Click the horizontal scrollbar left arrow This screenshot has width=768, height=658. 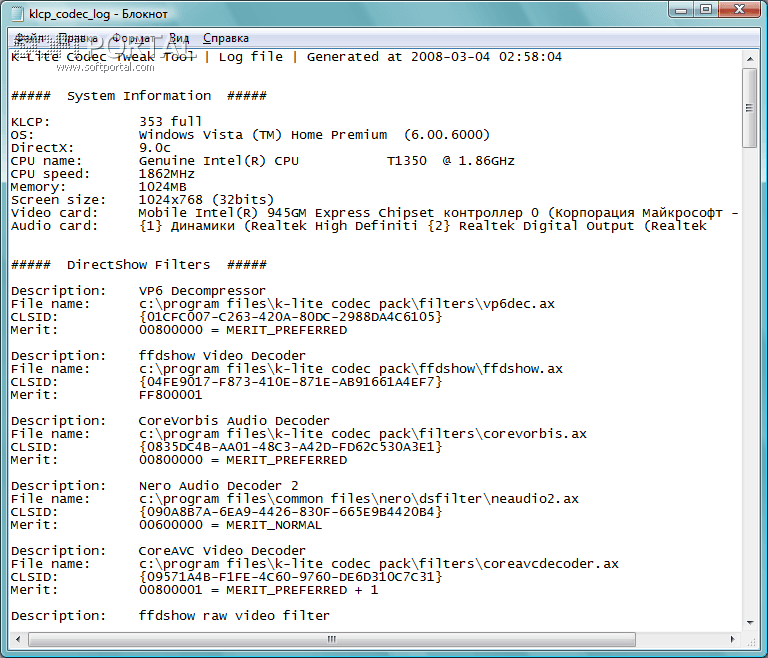point(18,639)
